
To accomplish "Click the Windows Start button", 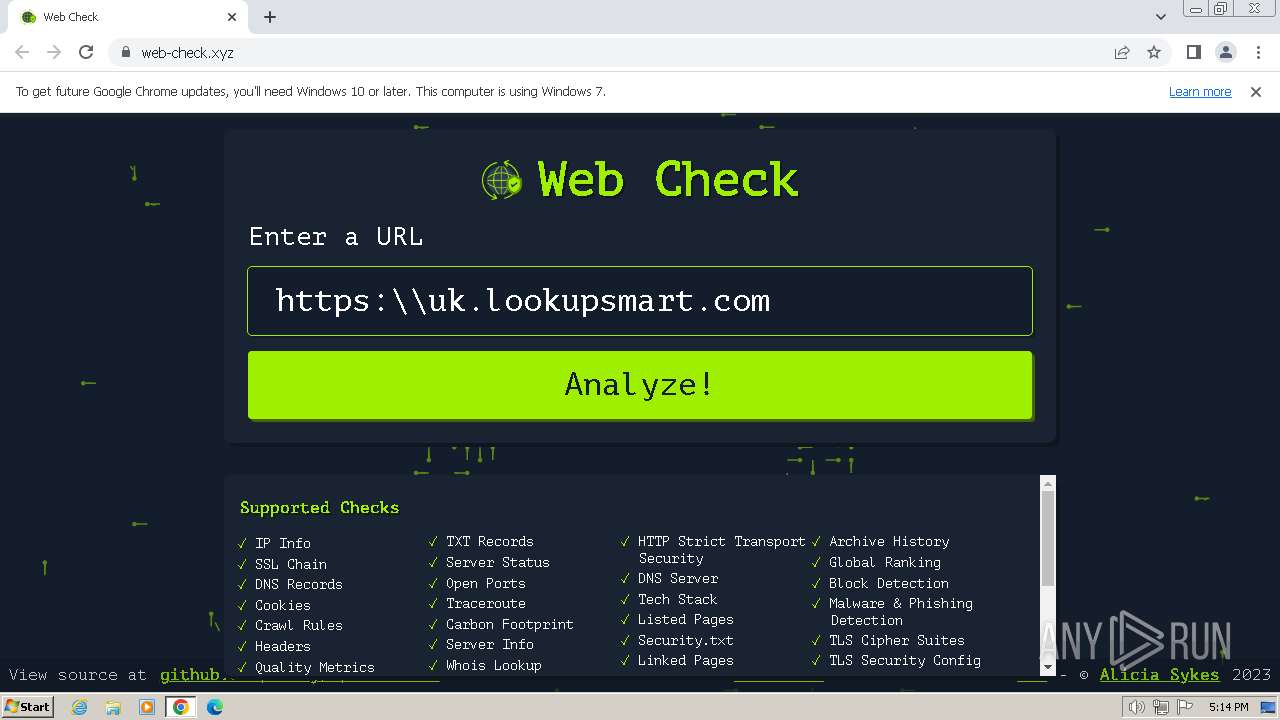I will (27, 706).
